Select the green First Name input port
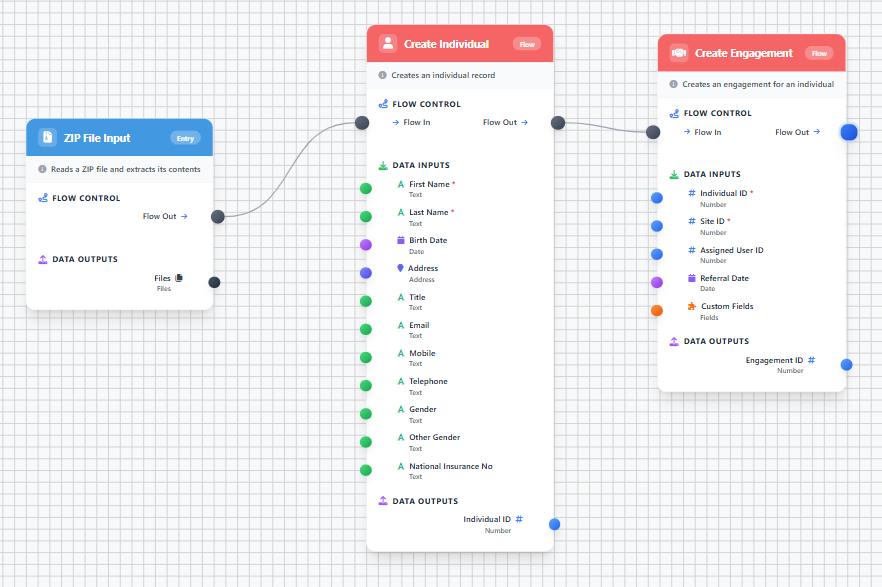The width and height of the screenshot is (882, 587). click(x=366, y=188)
